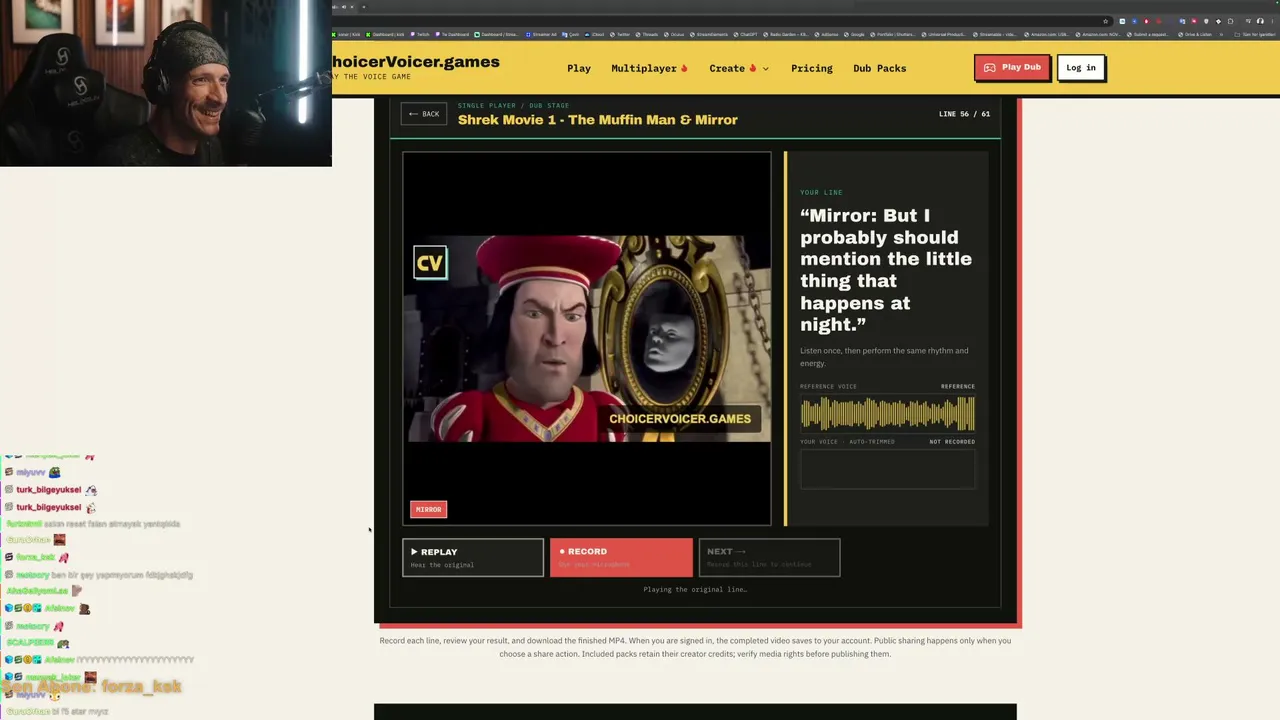Start recording with the RECORD button
Image resolution: width=1280 pixels, height=720 pixels.
click(621, 558)
